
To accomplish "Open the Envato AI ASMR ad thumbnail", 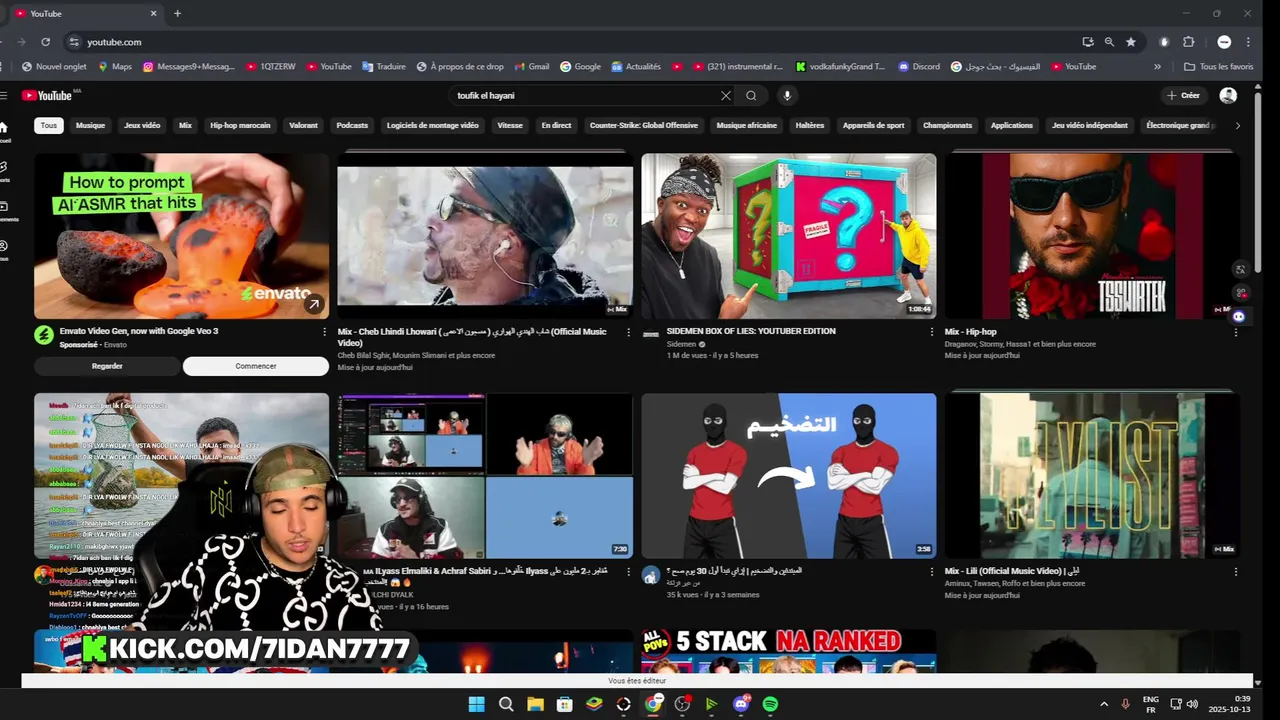I will (x=181, y=236).
